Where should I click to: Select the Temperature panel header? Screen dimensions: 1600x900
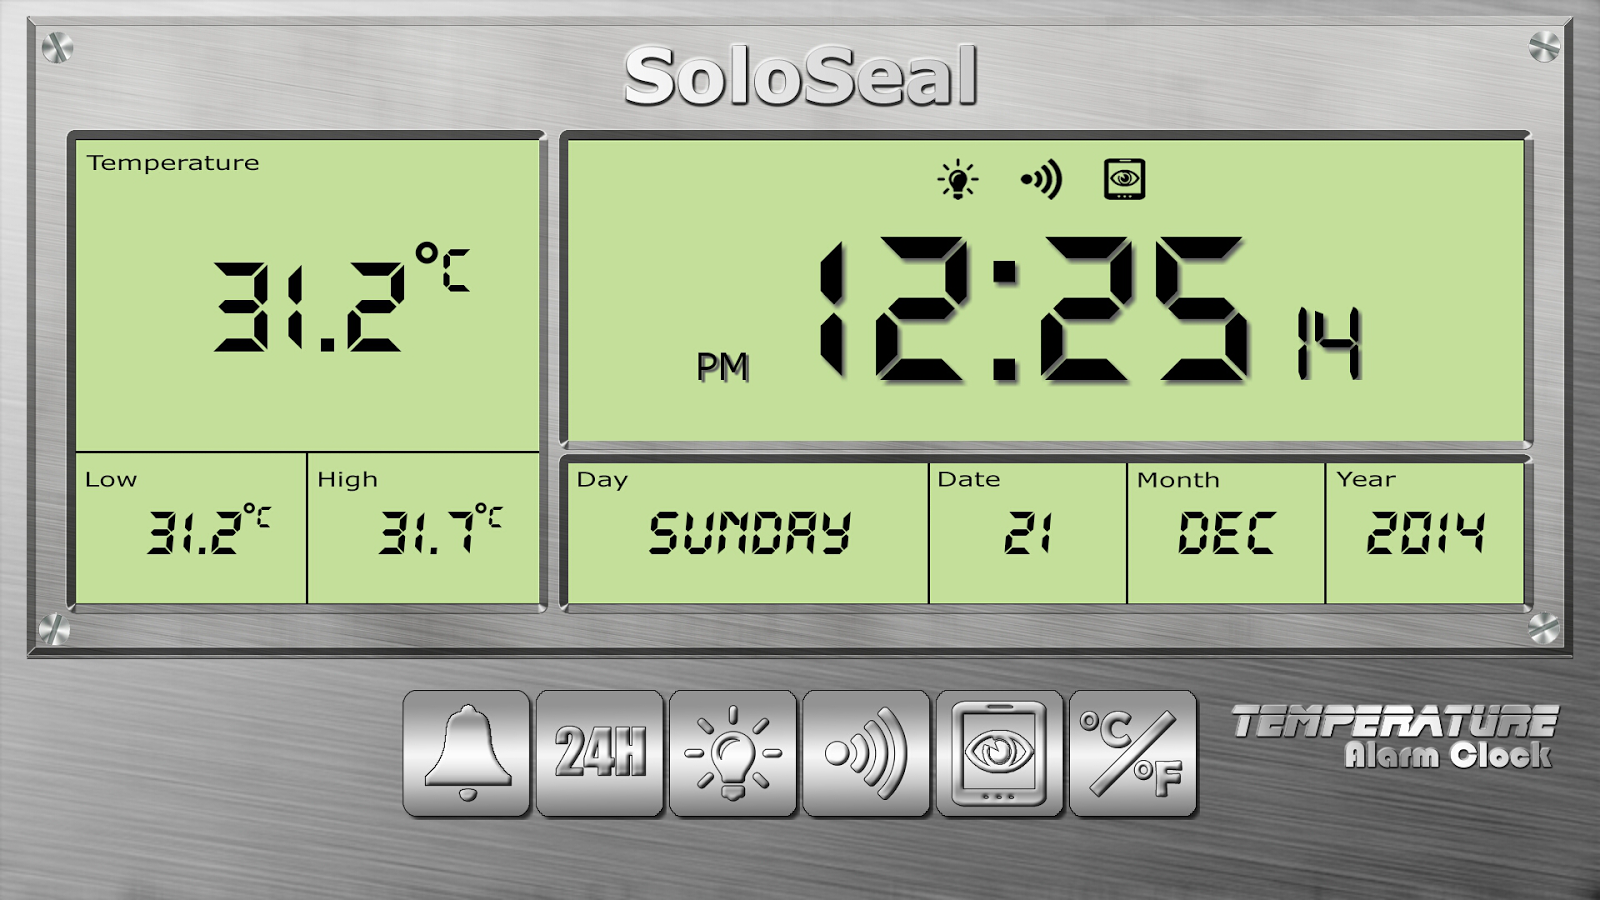172,162
